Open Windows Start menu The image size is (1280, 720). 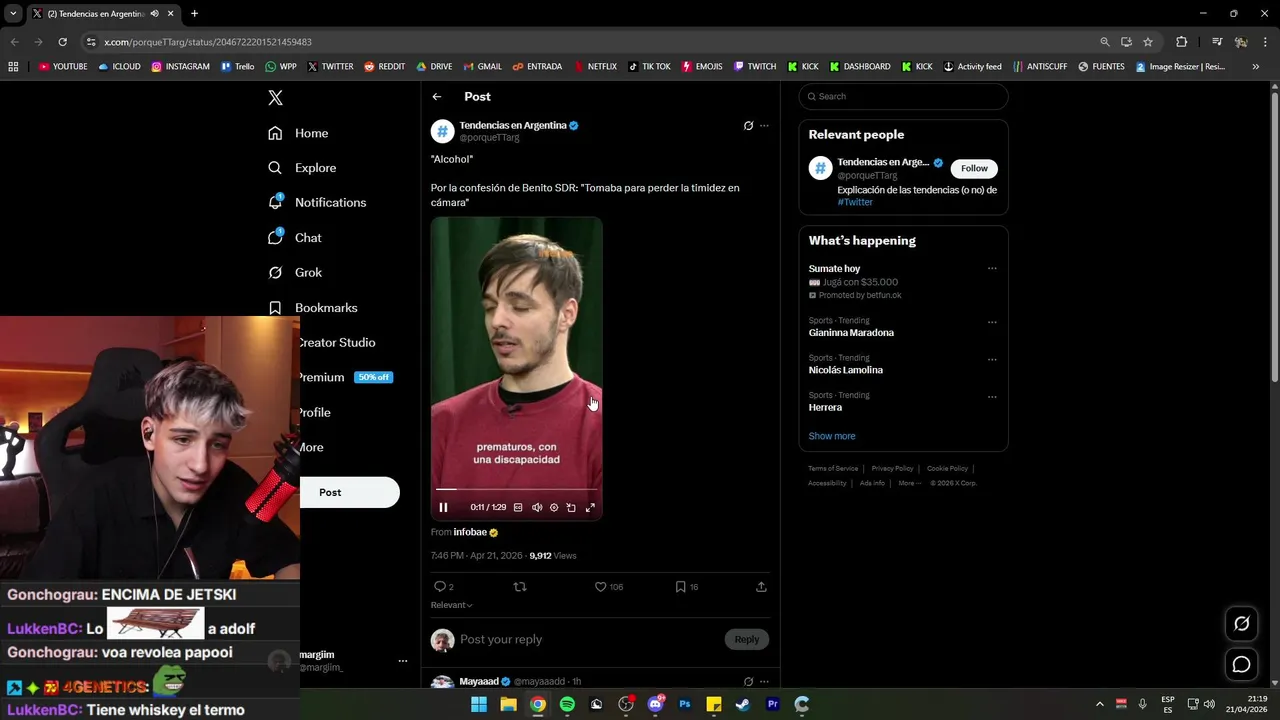pos(479,704)
